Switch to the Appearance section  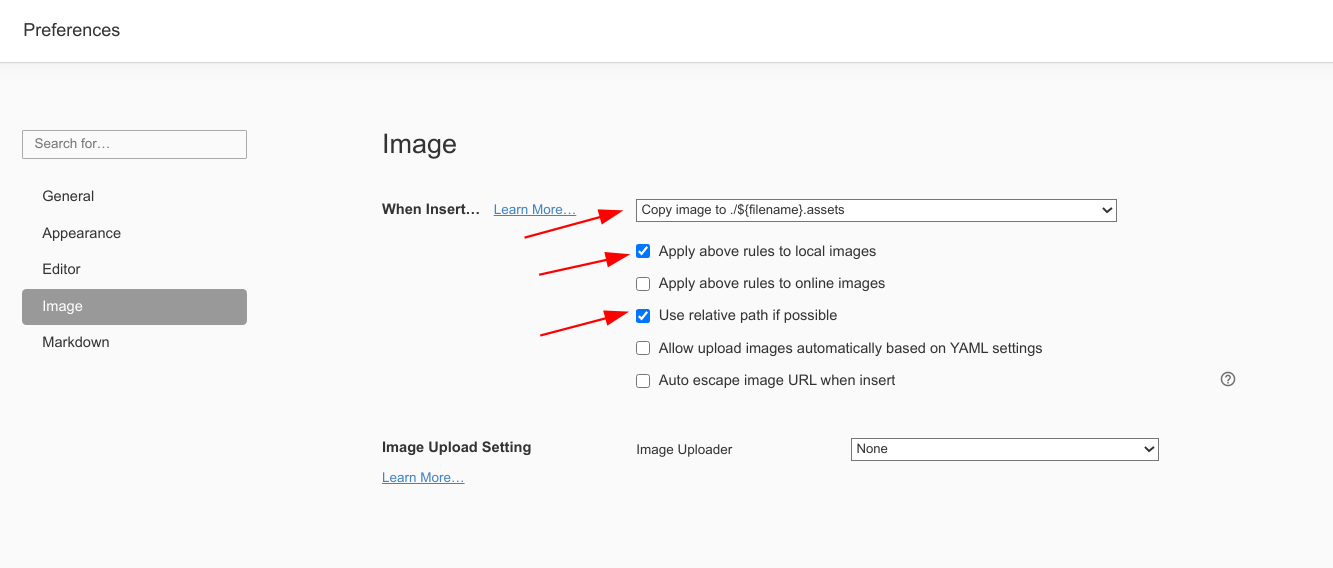(x=81, y=233)
